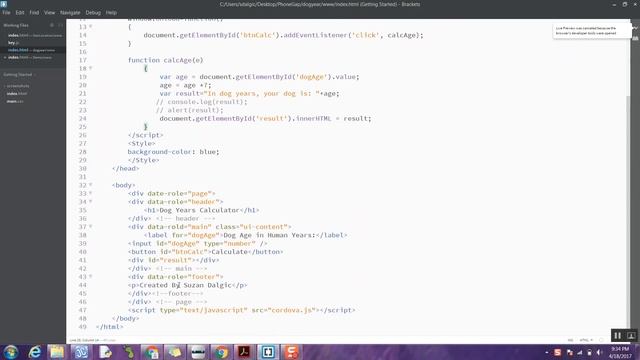Viewport: 640px width, 360px height.
Task: Expand the screenshots folder in file tree
Action: (x=18, y=86)
